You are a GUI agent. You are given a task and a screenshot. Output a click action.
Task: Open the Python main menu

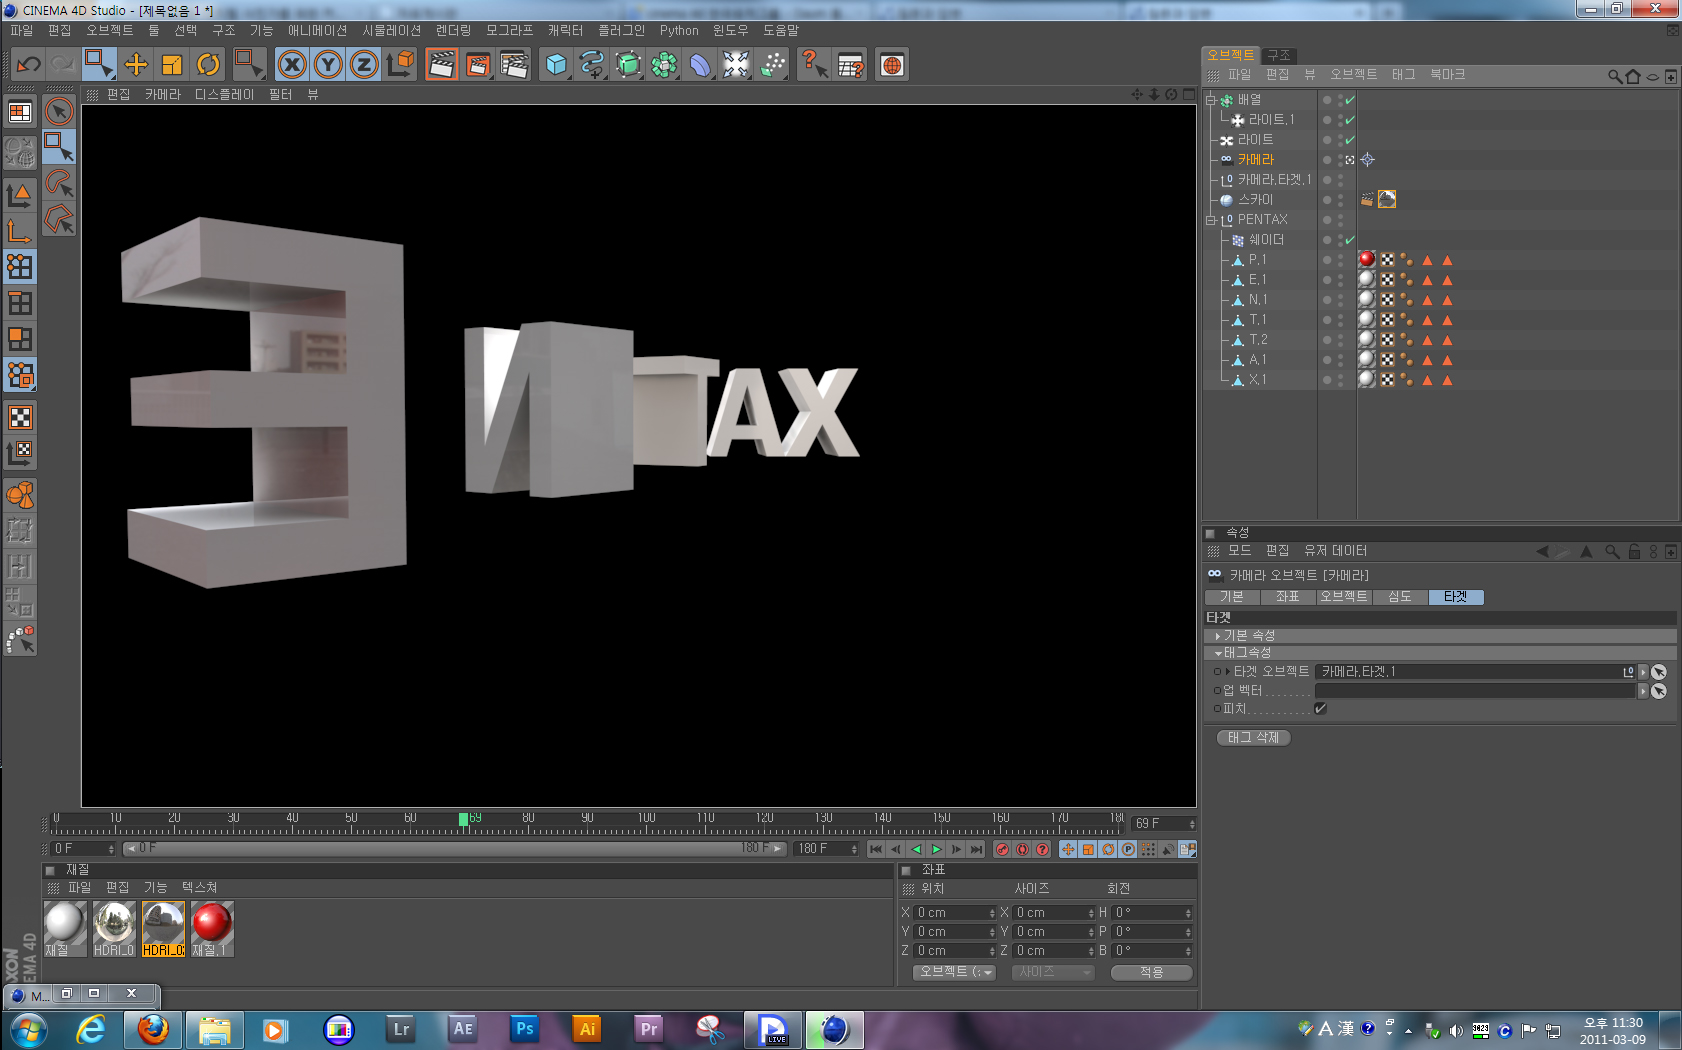[679, 31]
